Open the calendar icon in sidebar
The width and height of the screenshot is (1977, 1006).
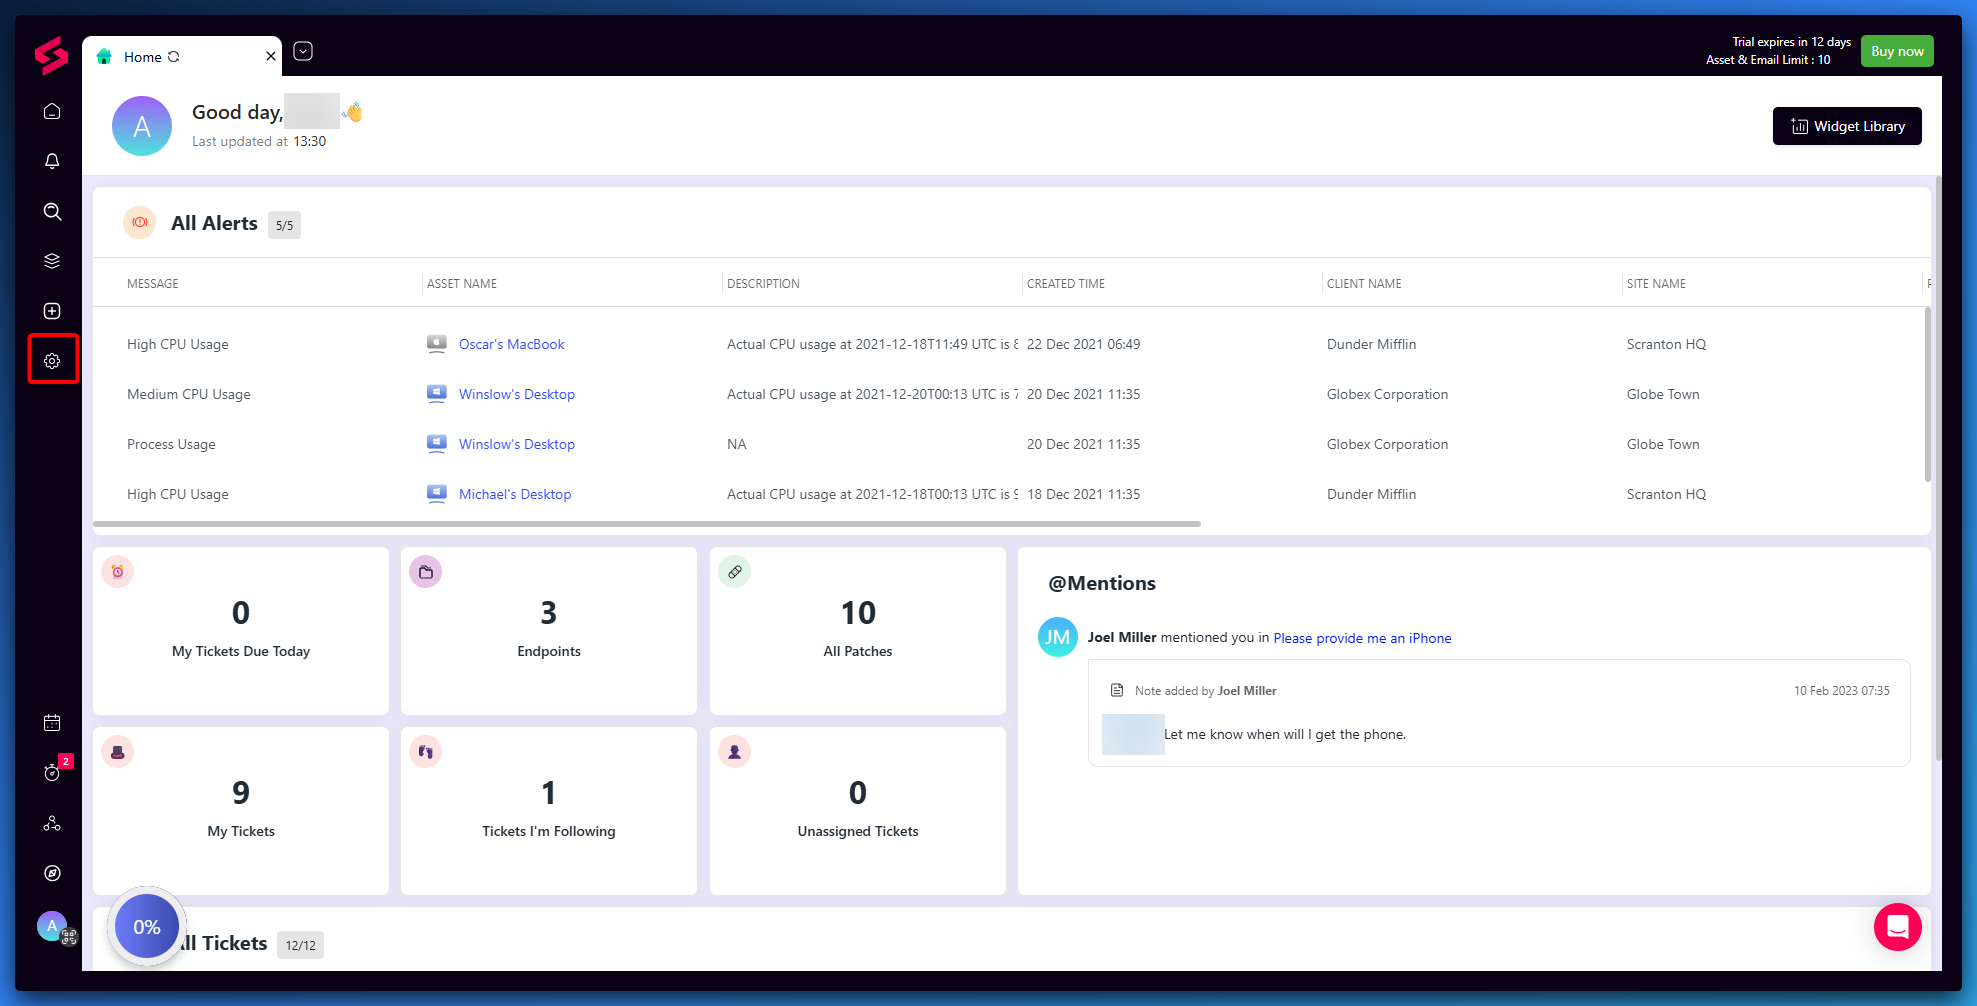coord(52,723)
